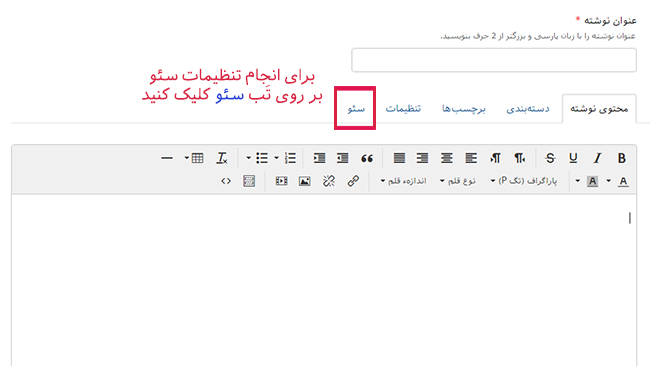Open the اندازه قلم font size dropdown
This screenshot has width=650, height=366.
pos(403,181)
